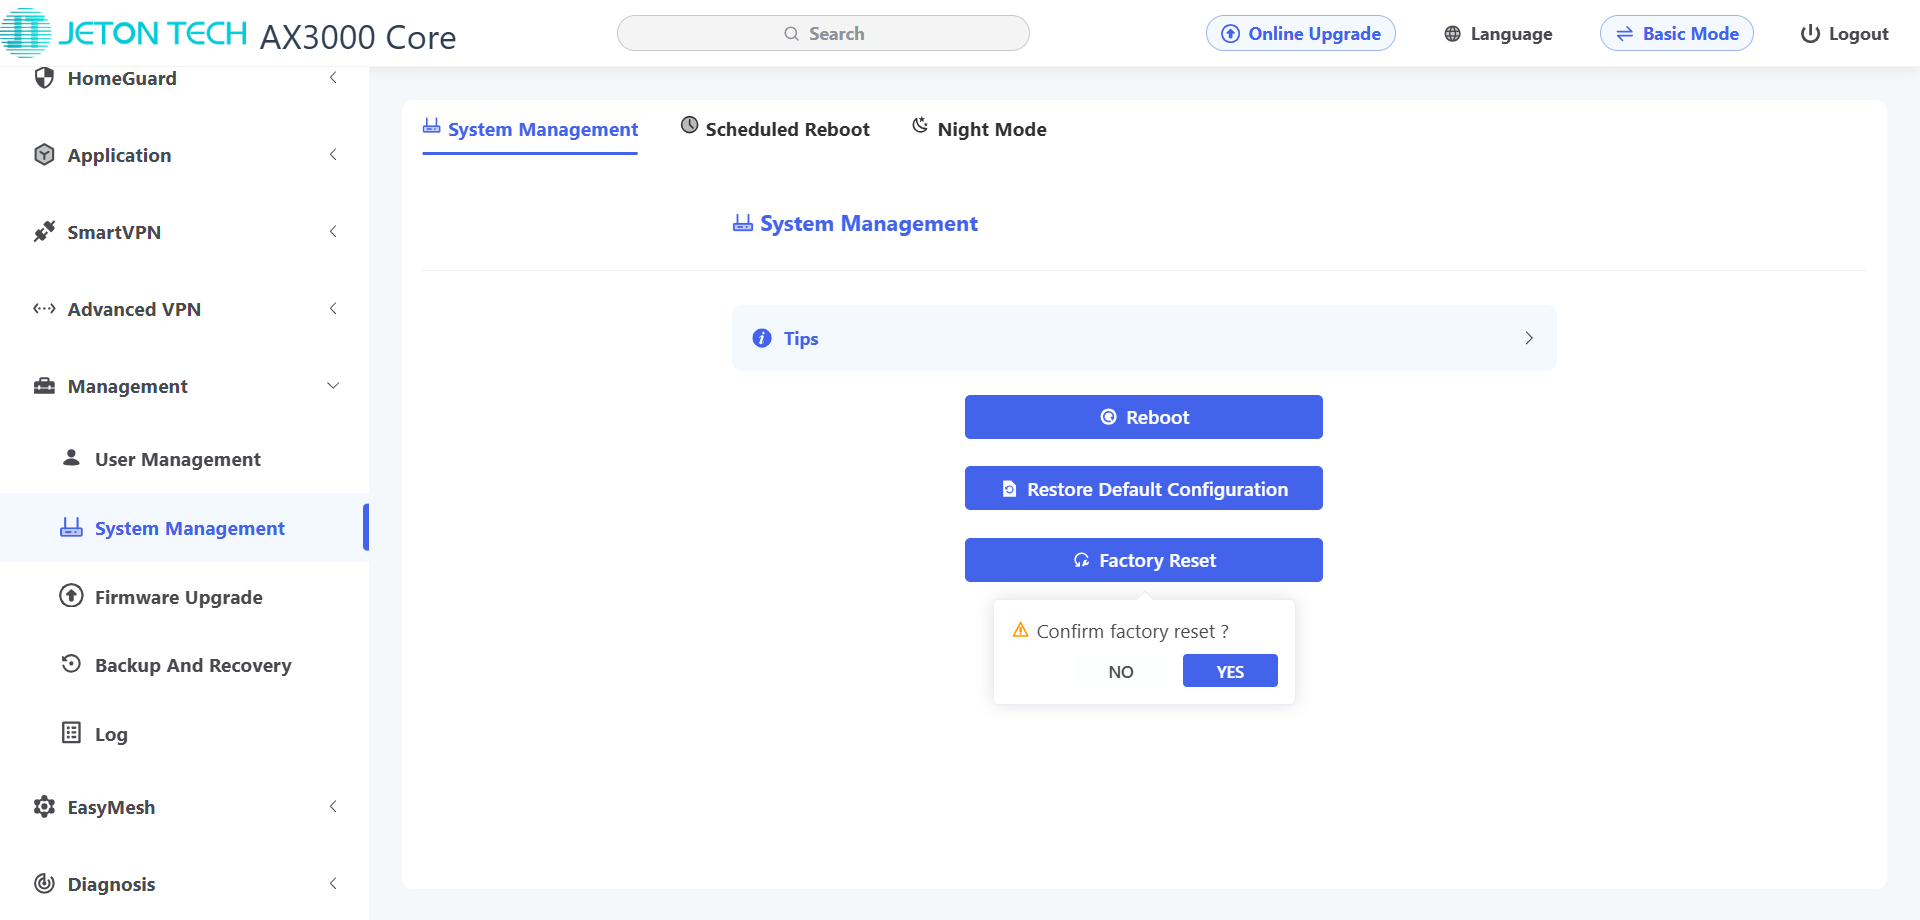
Task: Click the Backup And Recovery icon
Action: tap(71, 664)
